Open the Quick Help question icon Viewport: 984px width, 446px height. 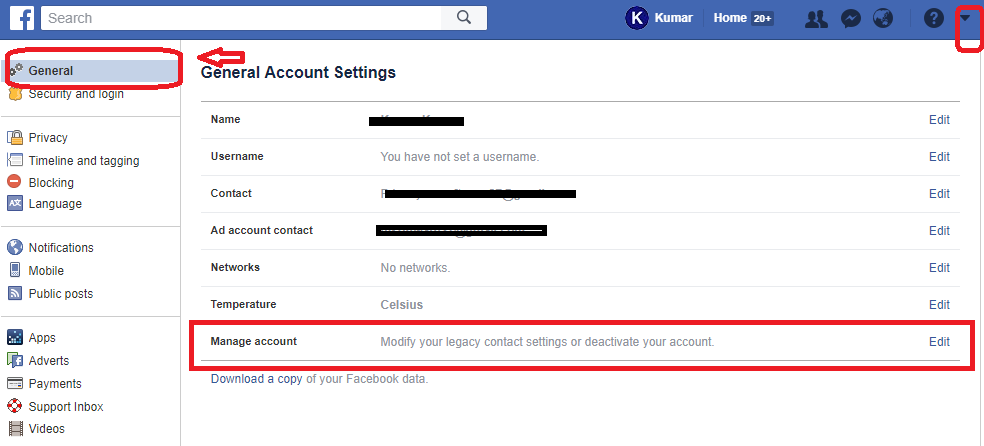point(933,18)
